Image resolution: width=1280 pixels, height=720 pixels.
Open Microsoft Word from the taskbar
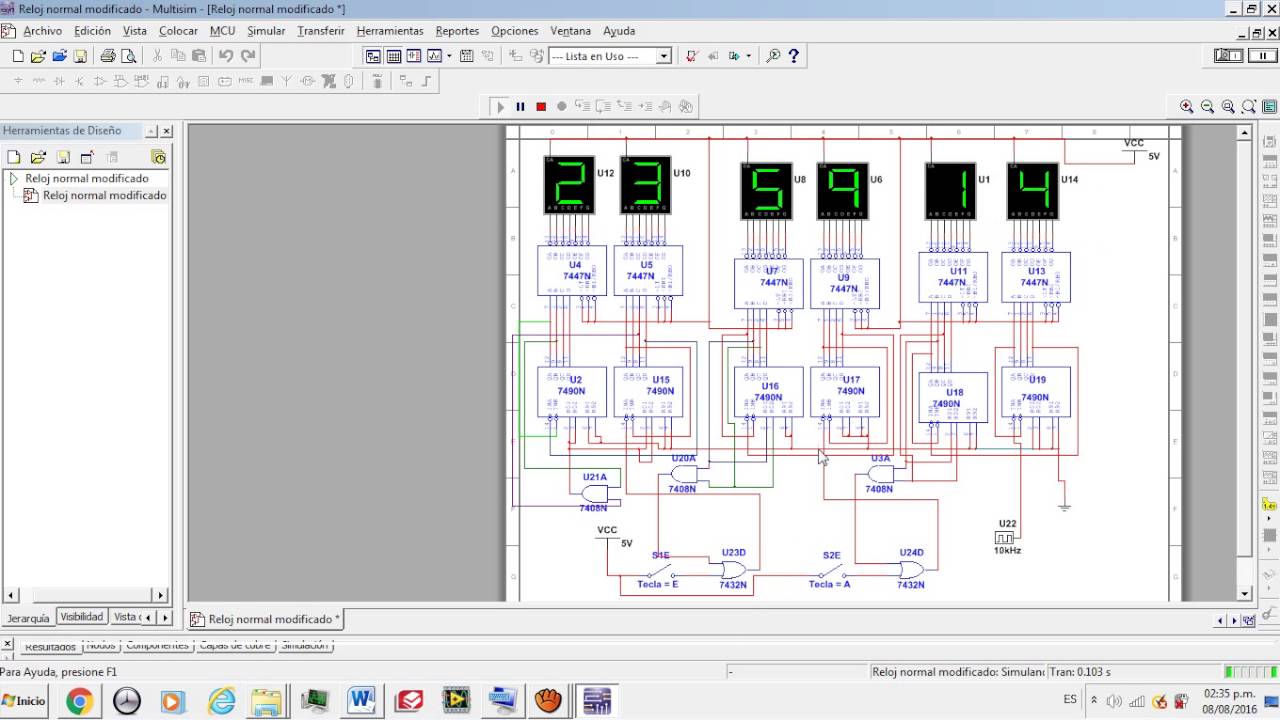[361, 701]
